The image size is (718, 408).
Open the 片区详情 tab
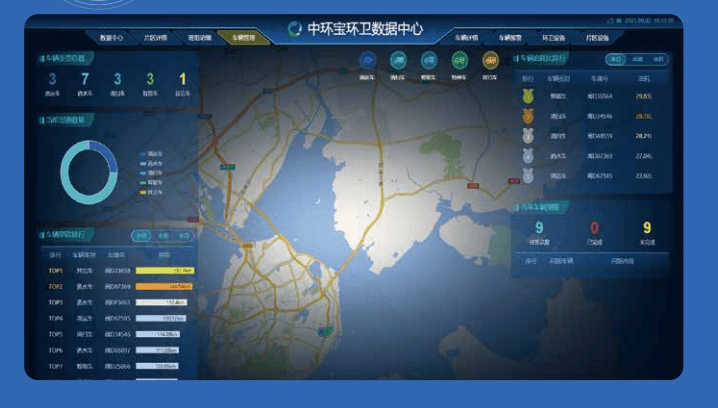point(155,38)
